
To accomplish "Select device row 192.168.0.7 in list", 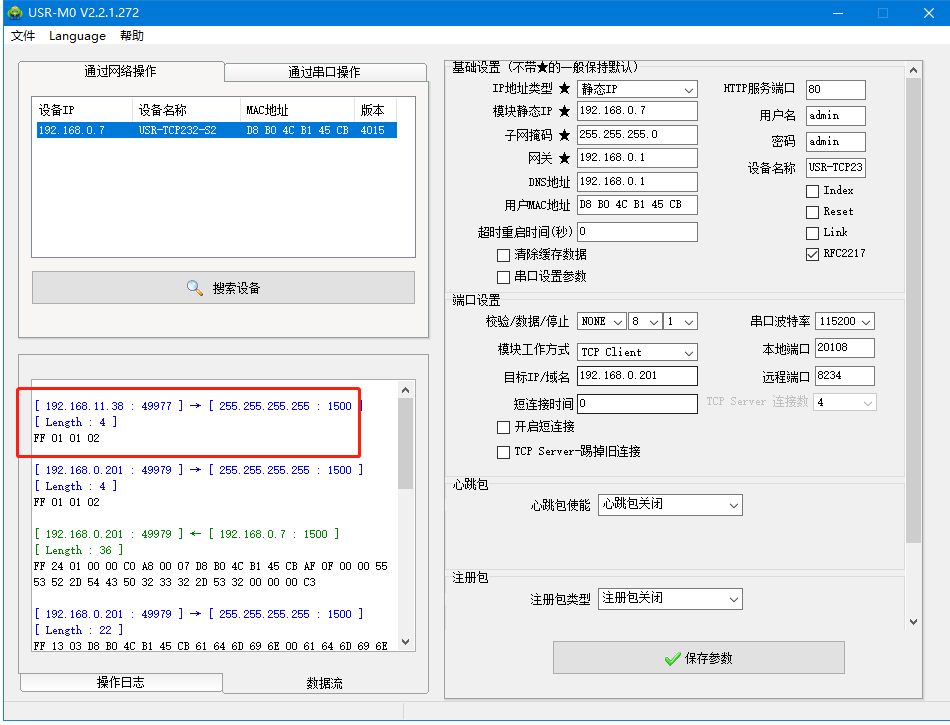I will [215, 130].
